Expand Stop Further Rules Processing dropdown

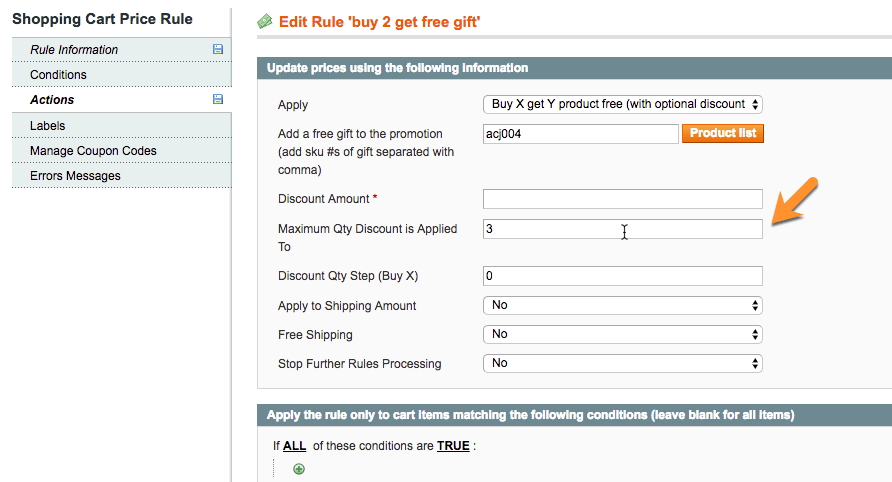(x=622, y=363)
